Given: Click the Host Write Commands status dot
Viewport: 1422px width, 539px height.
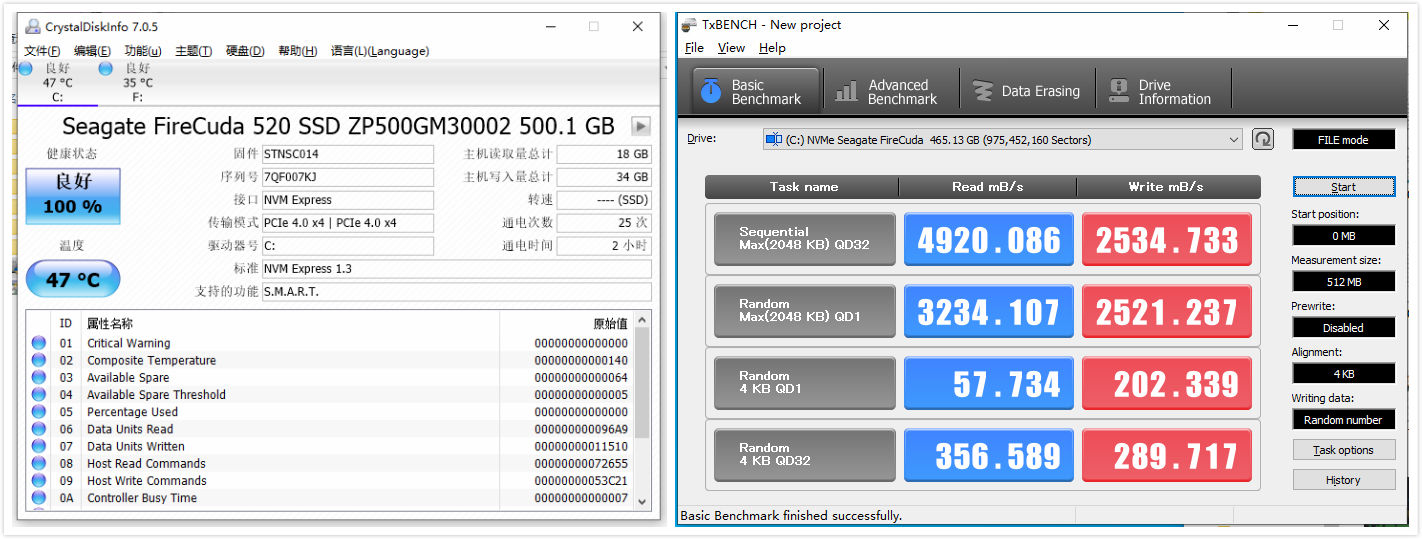Looking at the screenshot, I should (x=39, y=480).
